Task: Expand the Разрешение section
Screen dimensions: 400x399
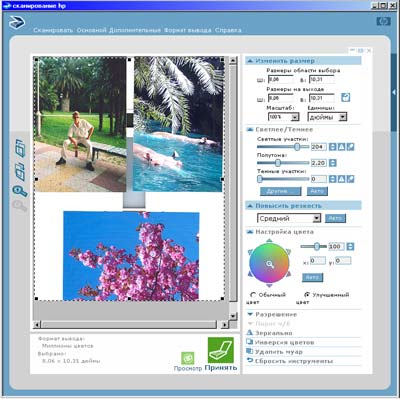Action: (x=272, y=314)
